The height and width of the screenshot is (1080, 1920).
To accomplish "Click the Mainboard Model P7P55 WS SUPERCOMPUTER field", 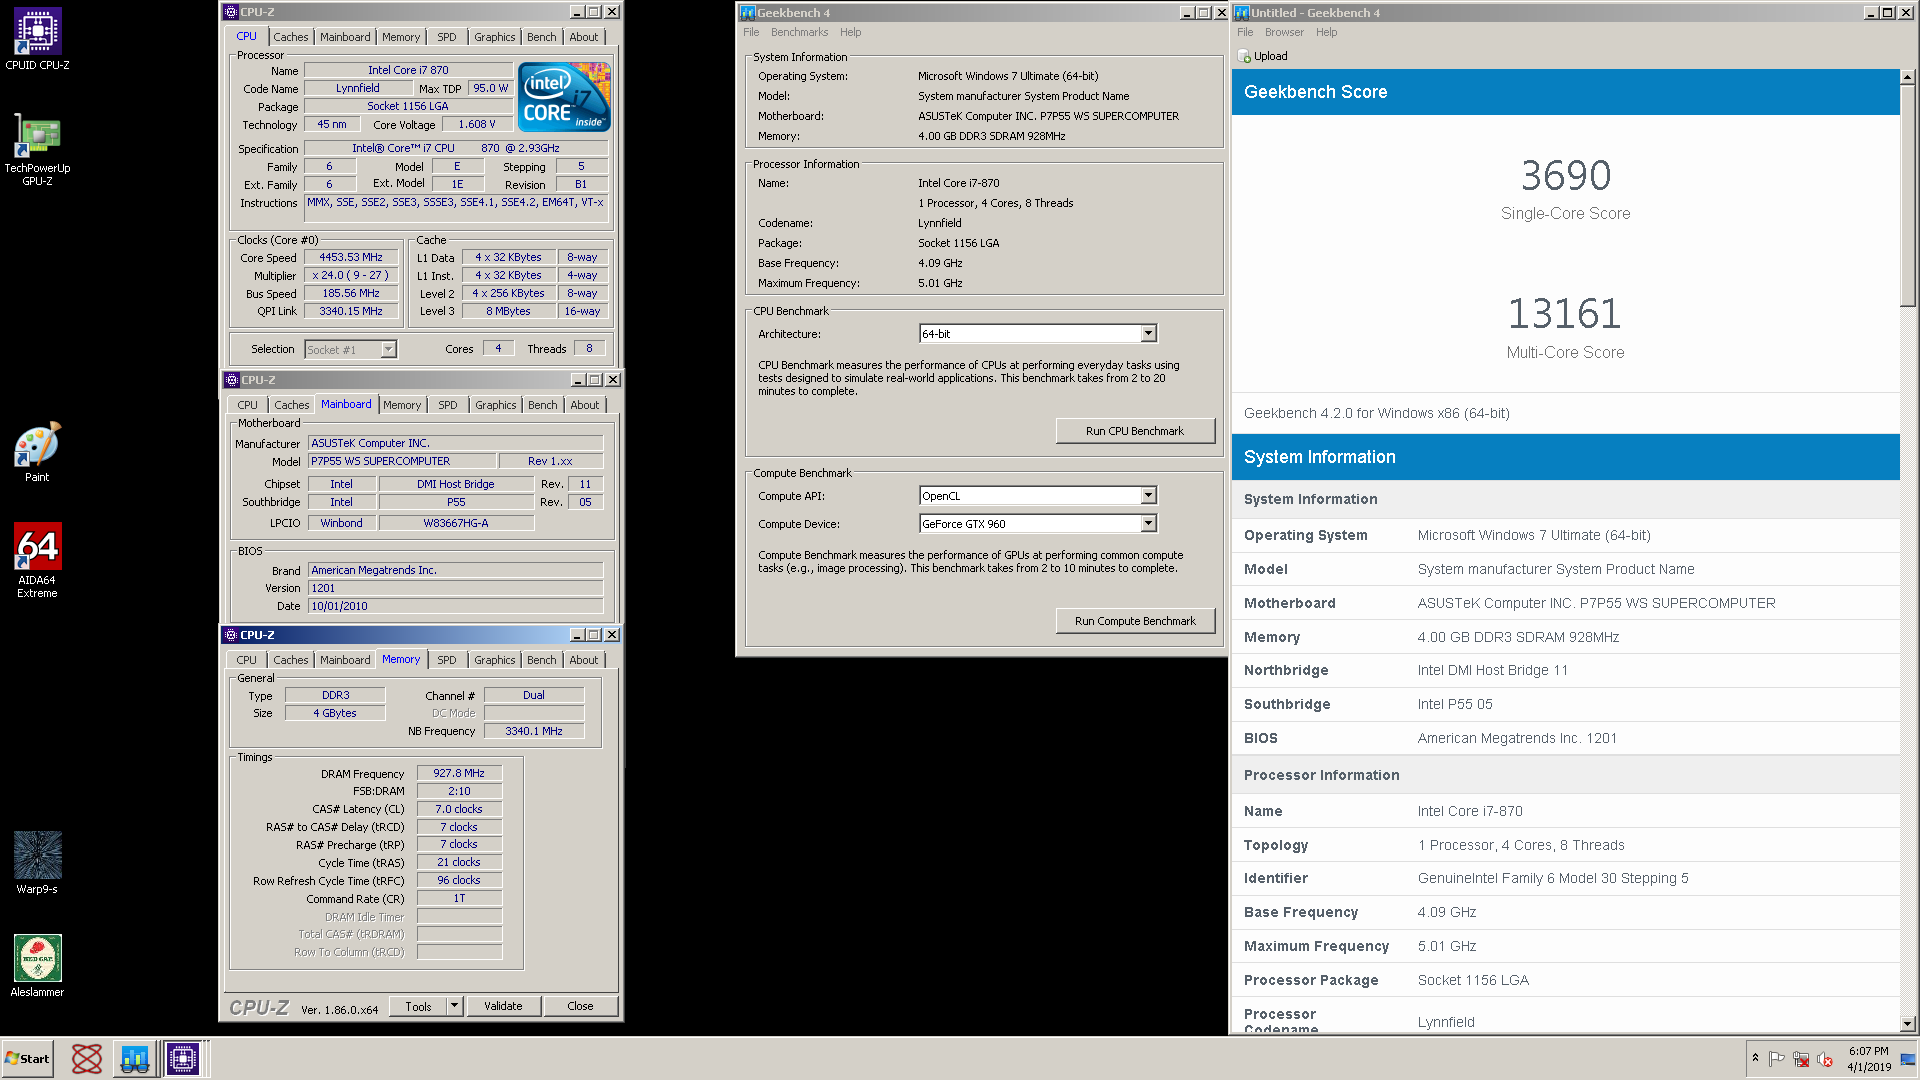I will (402, 461).
